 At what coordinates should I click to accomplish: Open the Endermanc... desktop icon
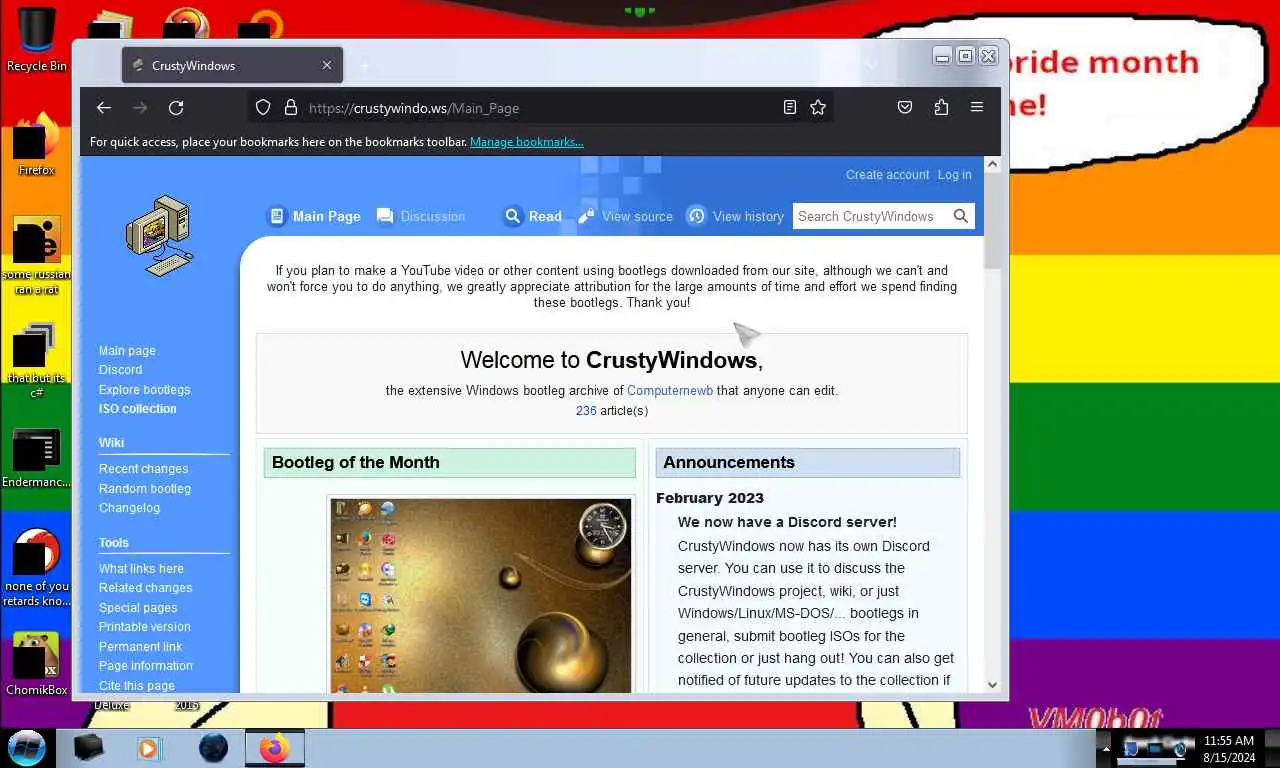36,459
